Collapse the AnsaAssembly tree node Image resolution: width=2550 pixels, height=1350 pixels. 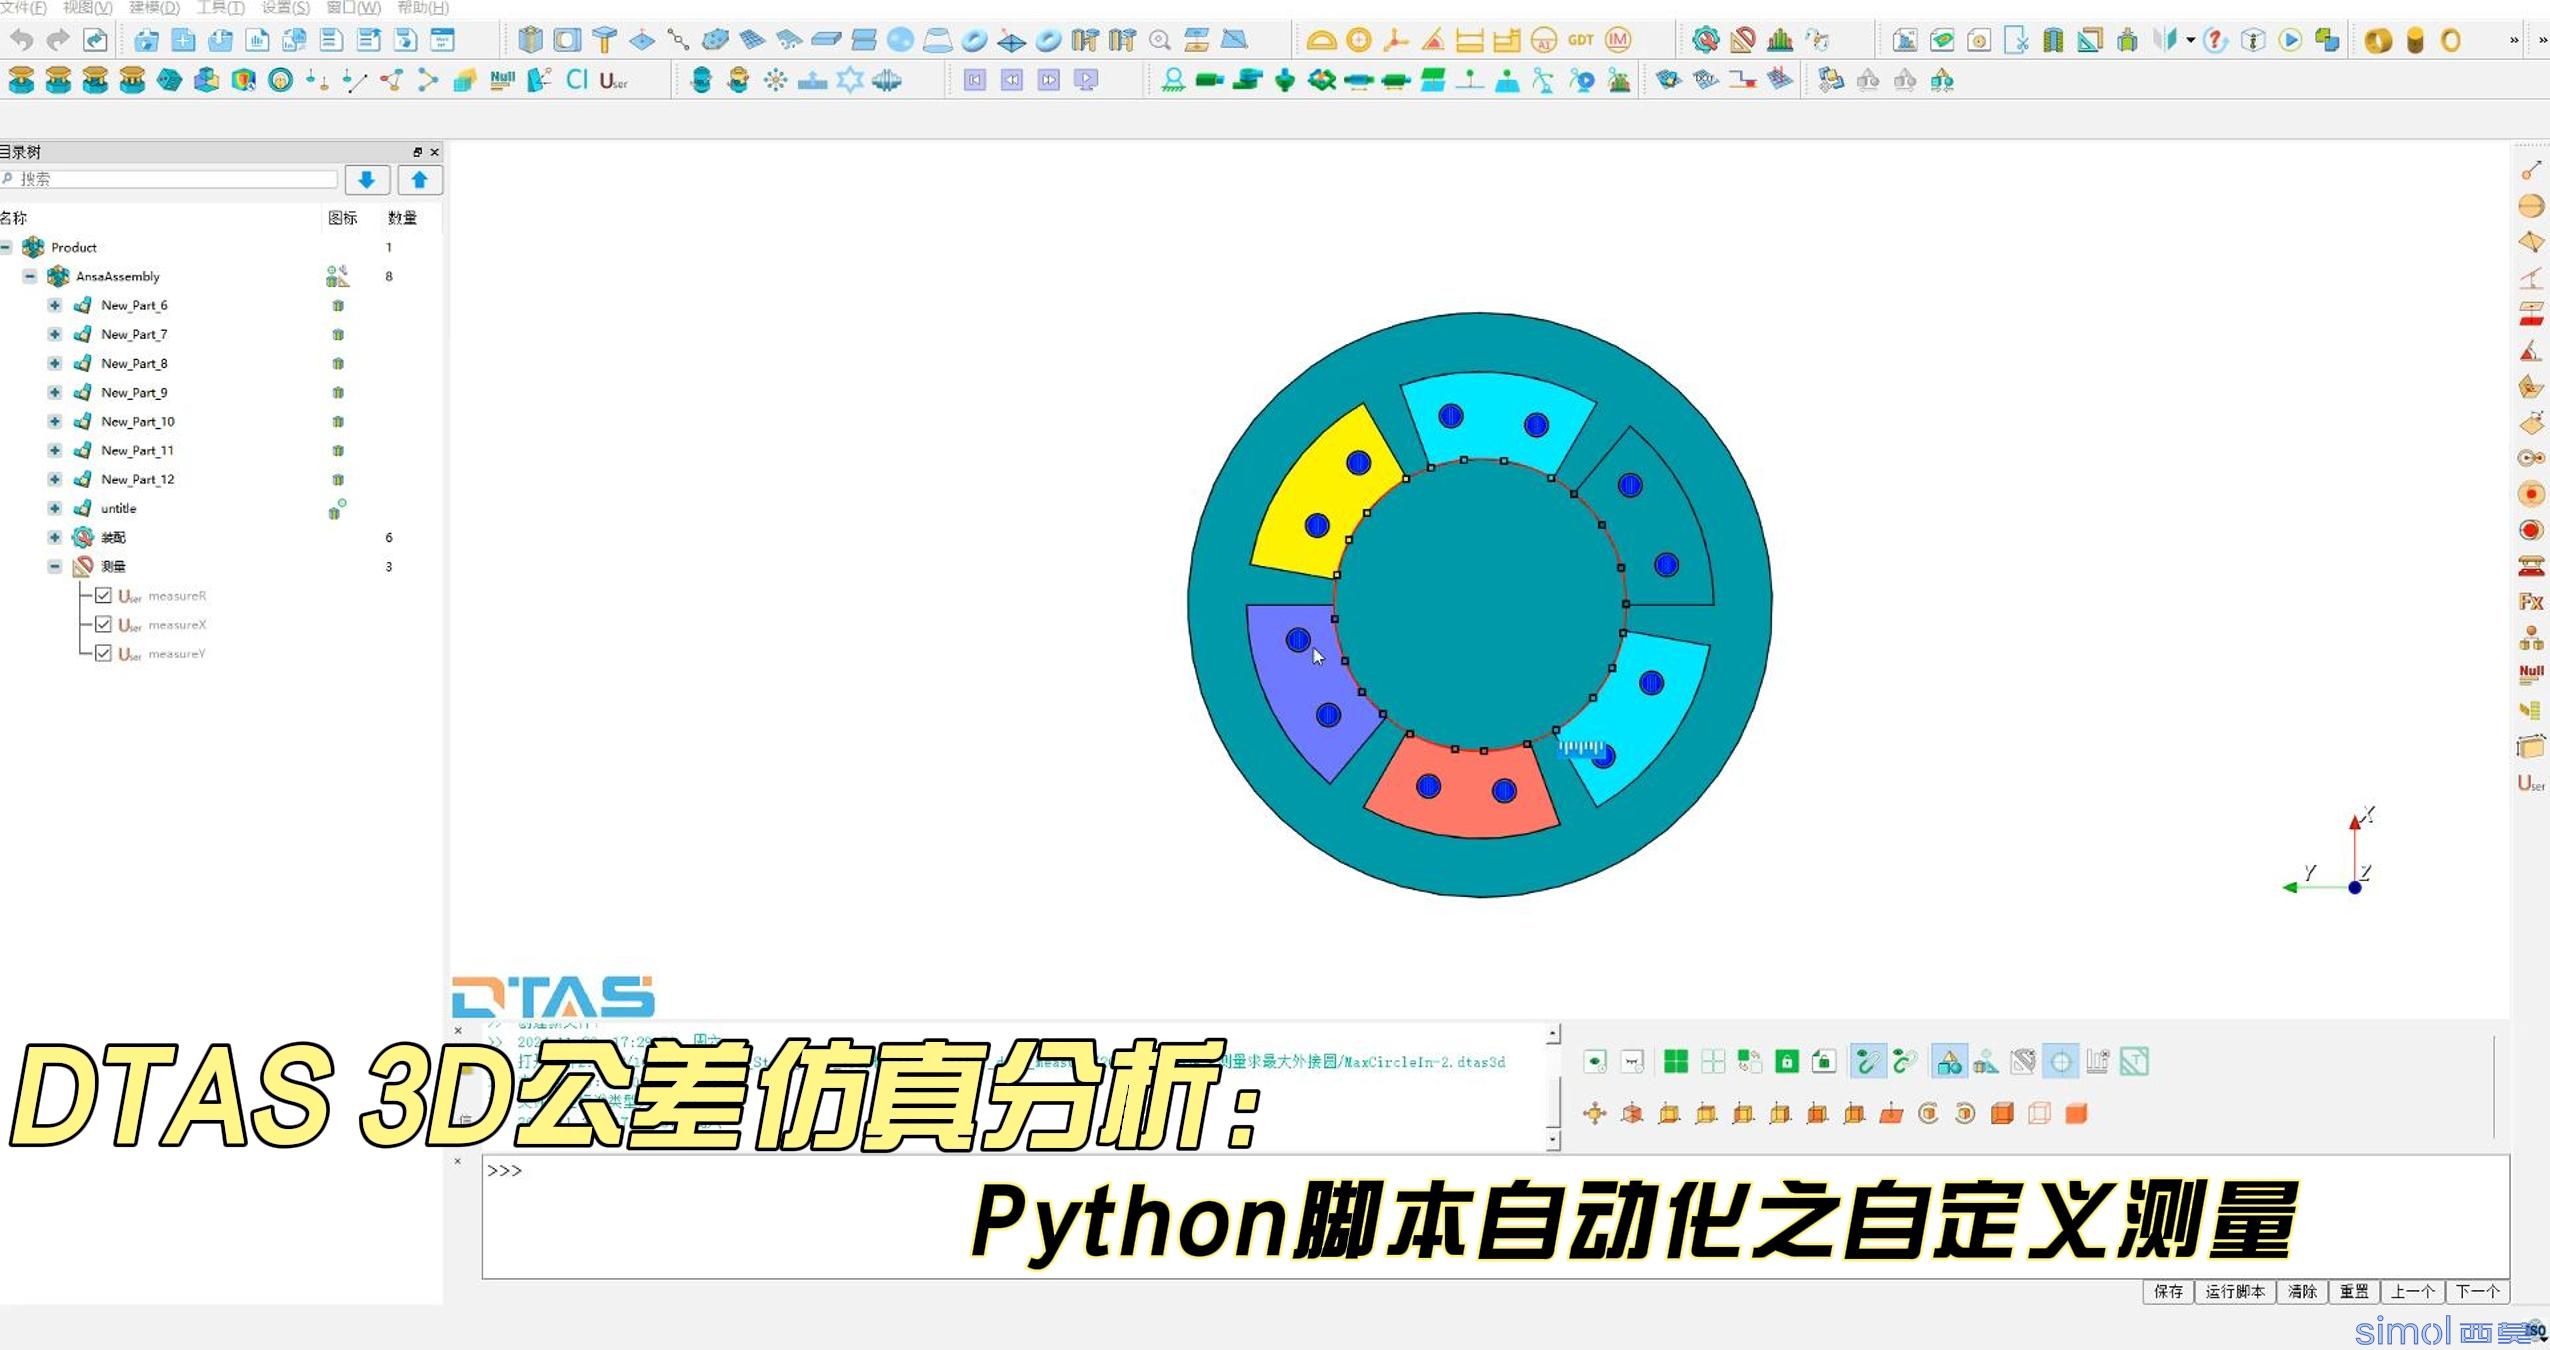coord(30,276)
